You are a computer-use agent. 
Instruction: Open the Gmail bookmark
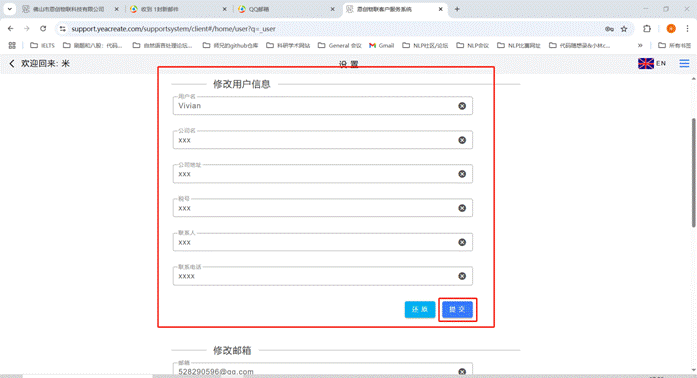pyautogui.click(x=381, y=45)
